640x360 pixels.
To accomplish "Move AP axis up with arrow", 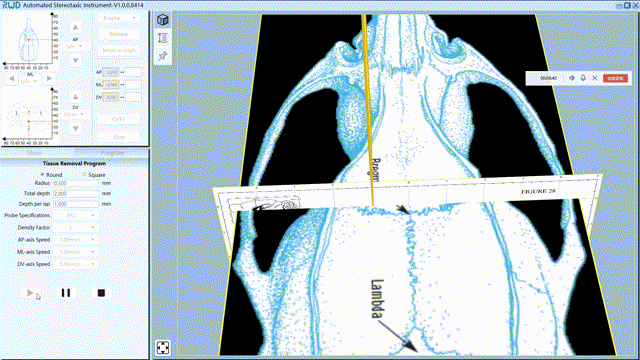I will point(75,27).
